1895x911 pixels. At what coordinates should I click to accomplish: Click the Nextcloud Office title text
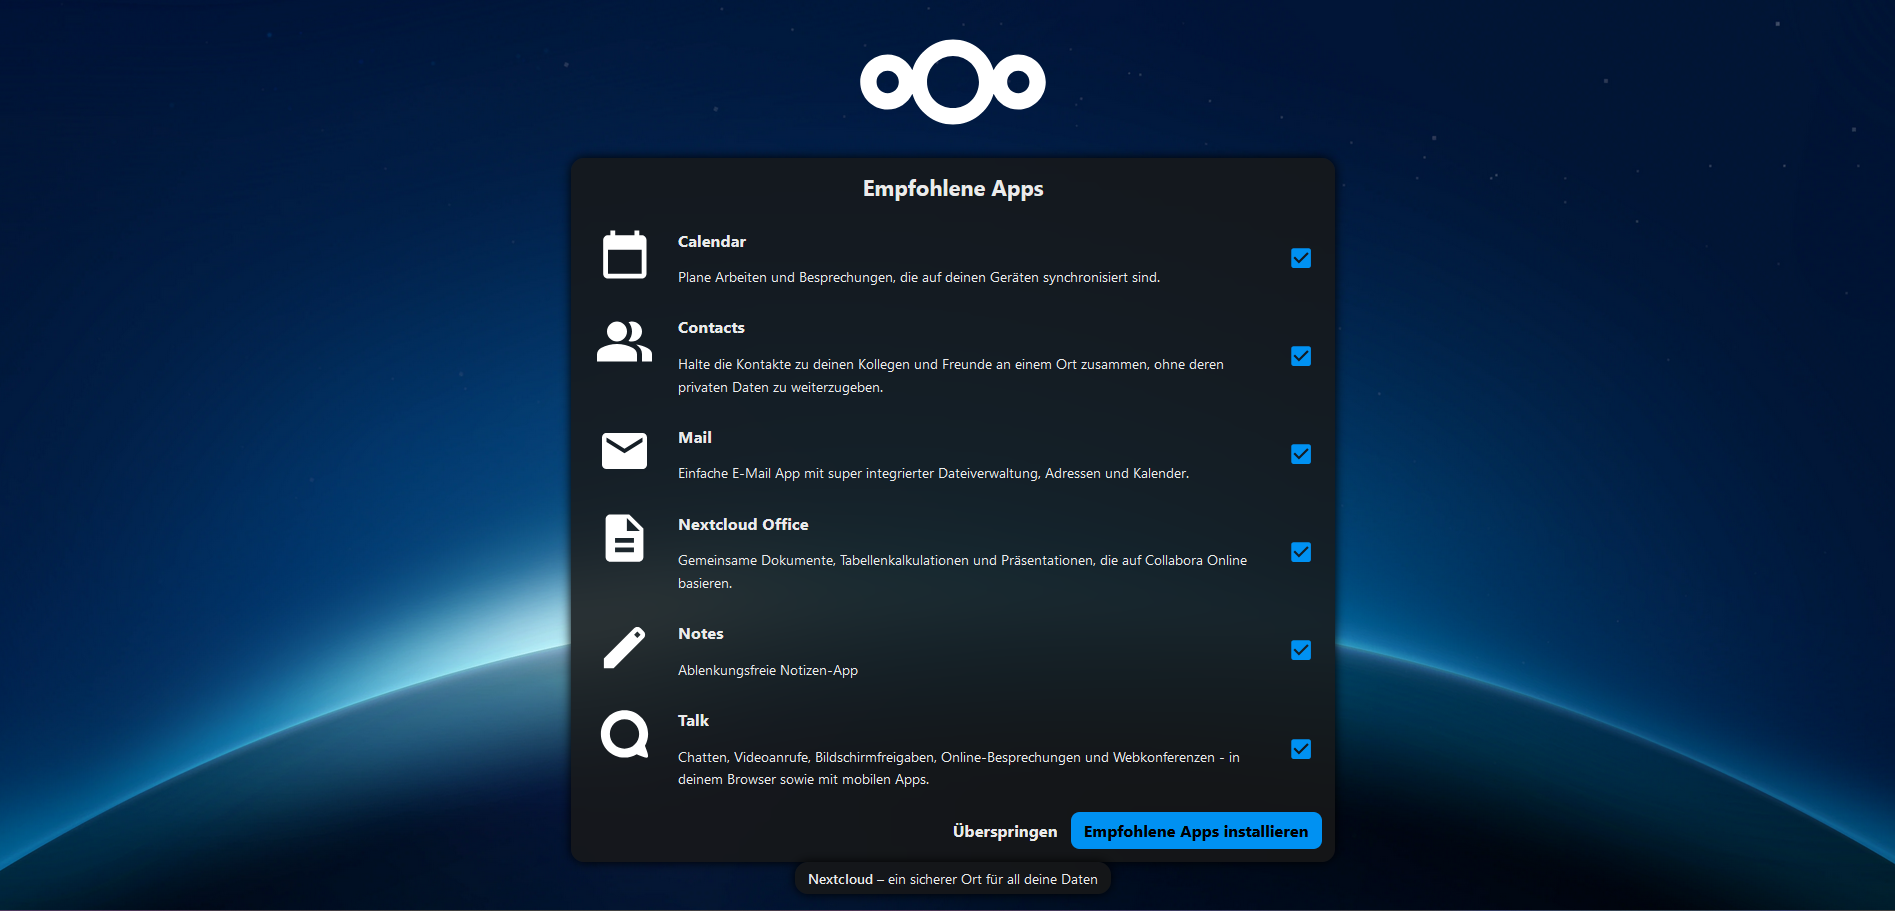743,525
